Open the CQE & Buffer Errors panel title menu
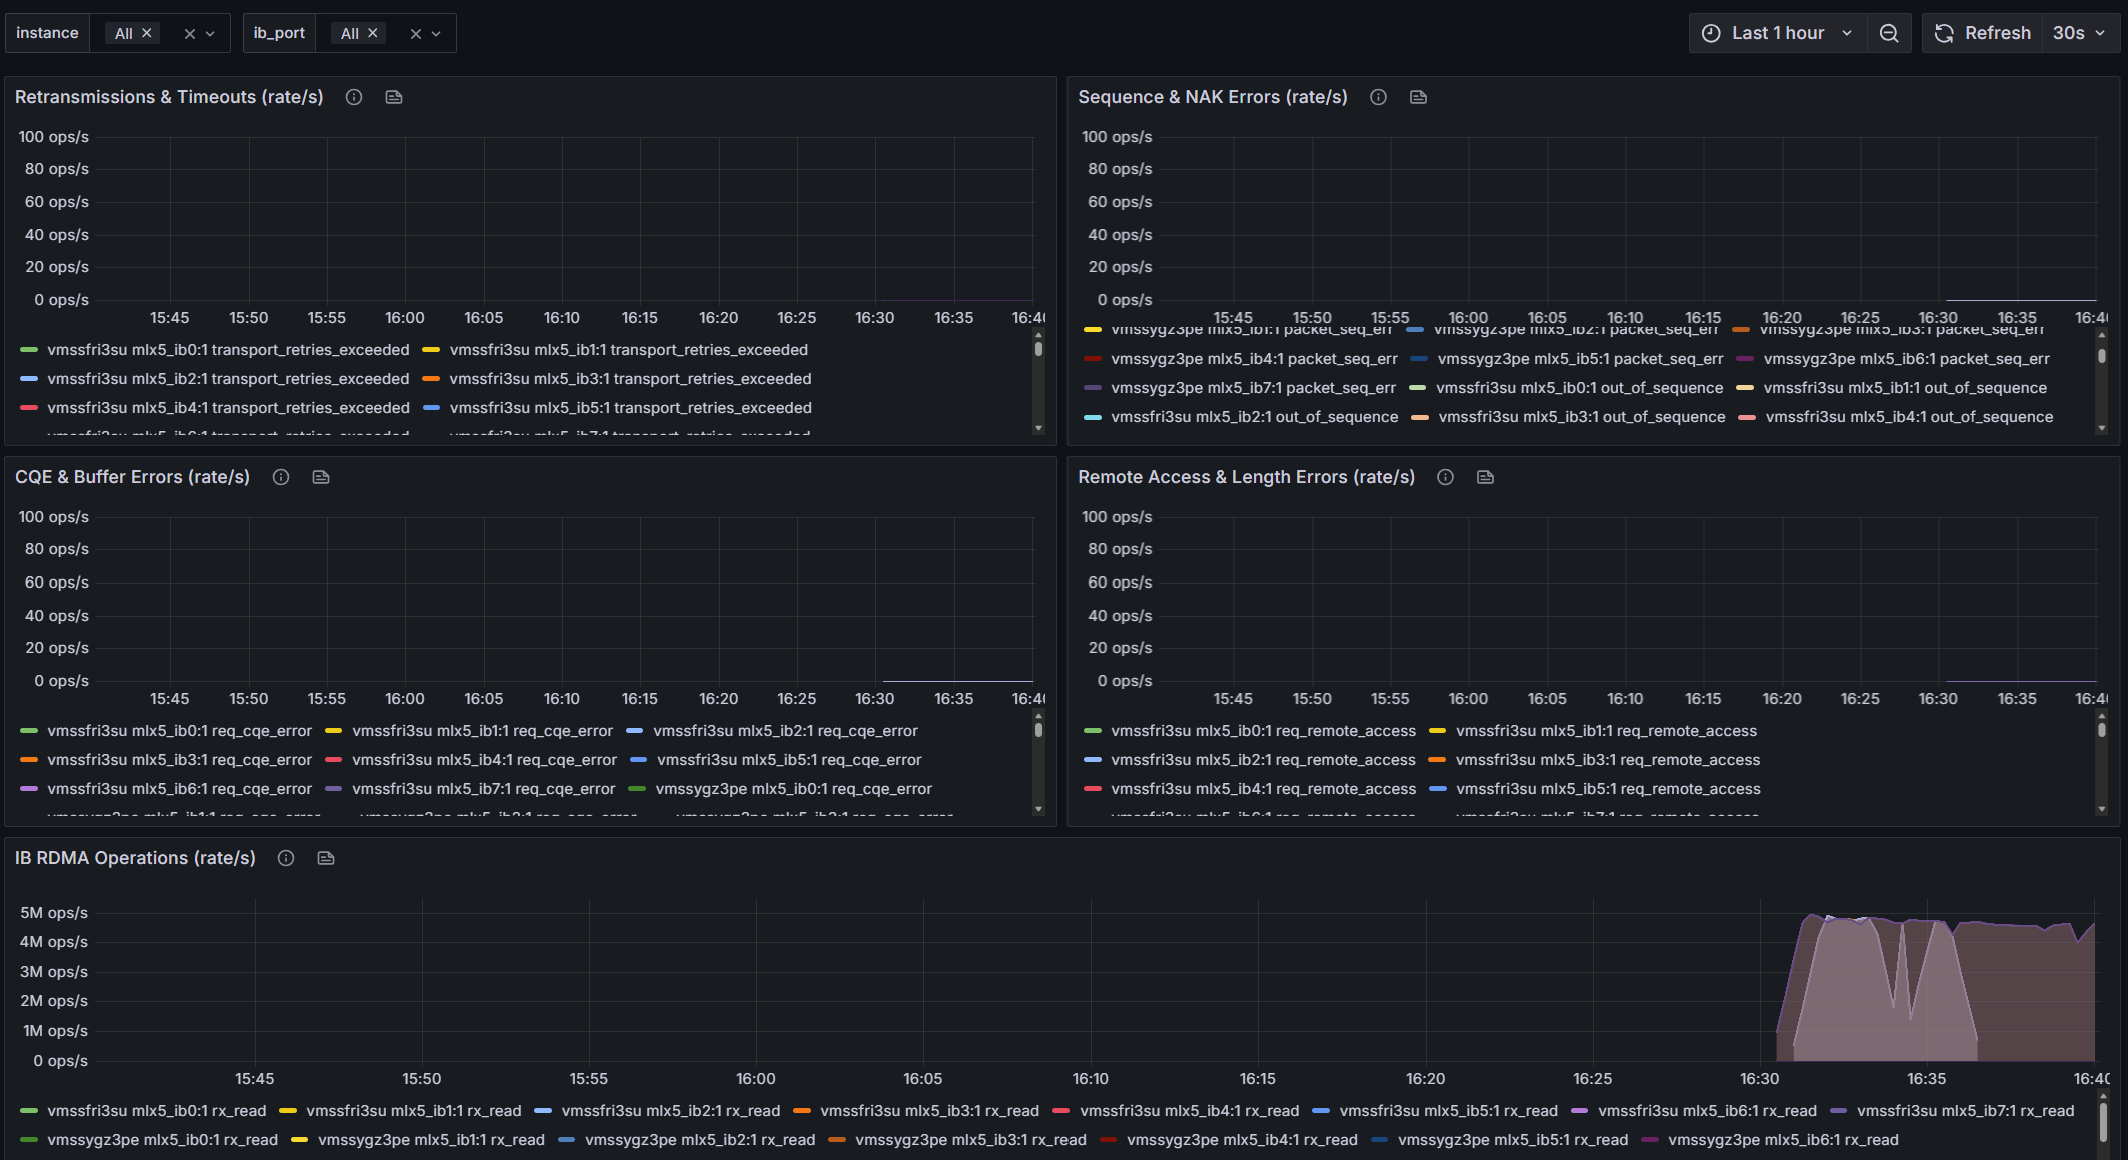Screen dimensions: 2128x1160 pyautogui.click(x=133, y=477)
